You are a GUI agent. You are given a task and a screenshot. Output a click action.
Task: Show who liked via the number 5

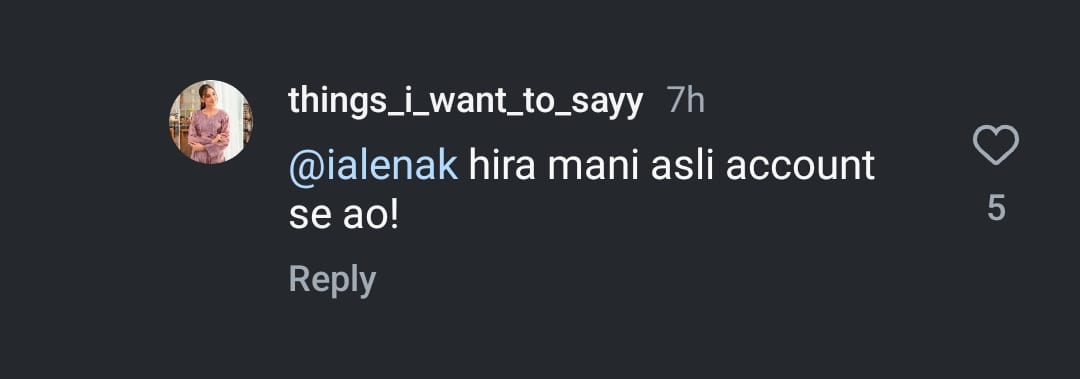click(996, 208)
